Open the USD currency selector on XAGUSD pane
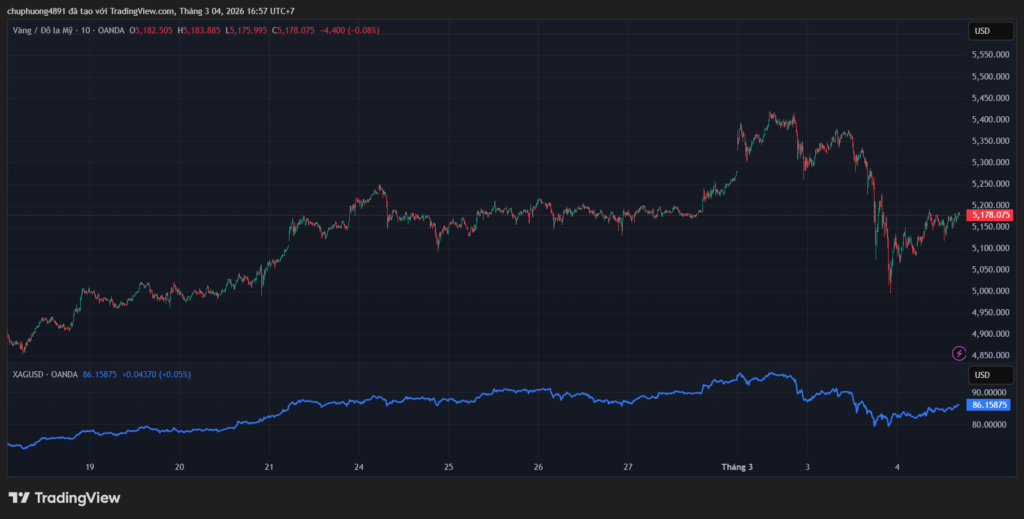Viewport: 1024px width, 519px height. coord(982,375)
